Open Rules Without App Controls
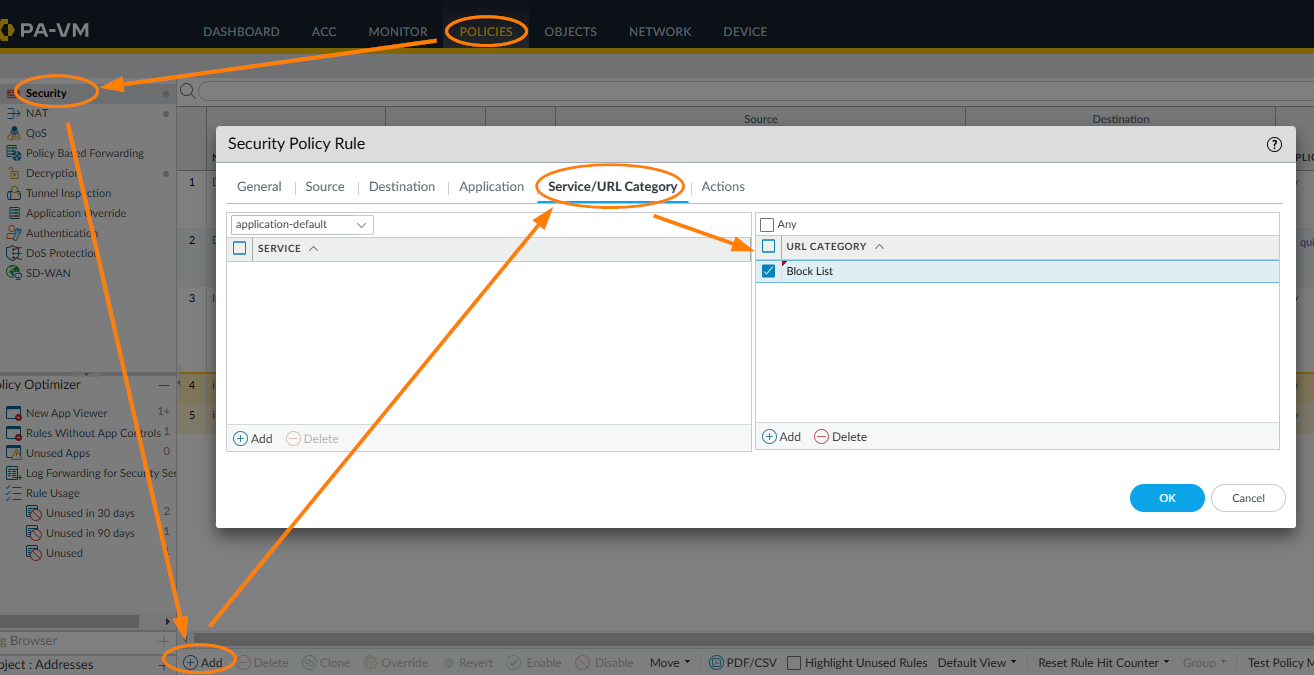The width and height of the screenshot is (1314, 675). (93, 433)
